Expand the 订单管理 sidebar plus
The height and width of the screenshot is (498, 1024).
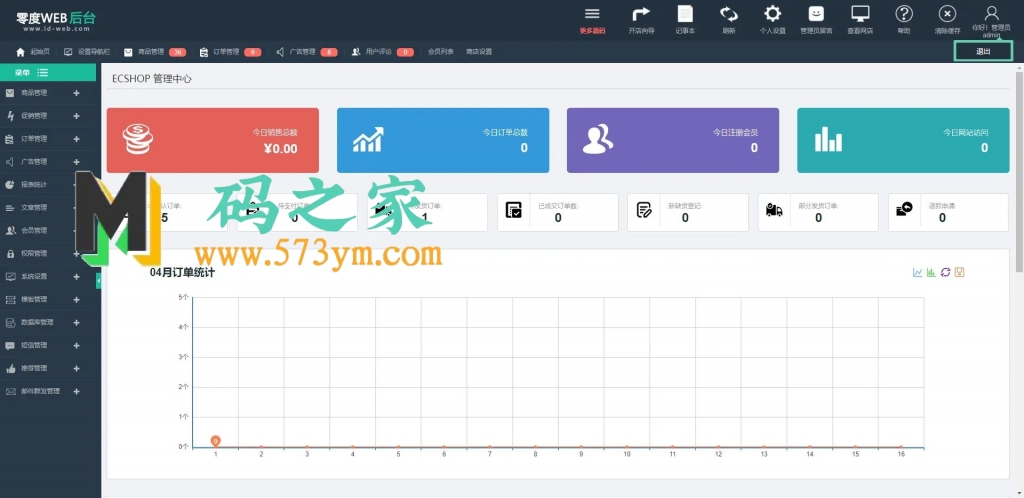pos(76,139)
